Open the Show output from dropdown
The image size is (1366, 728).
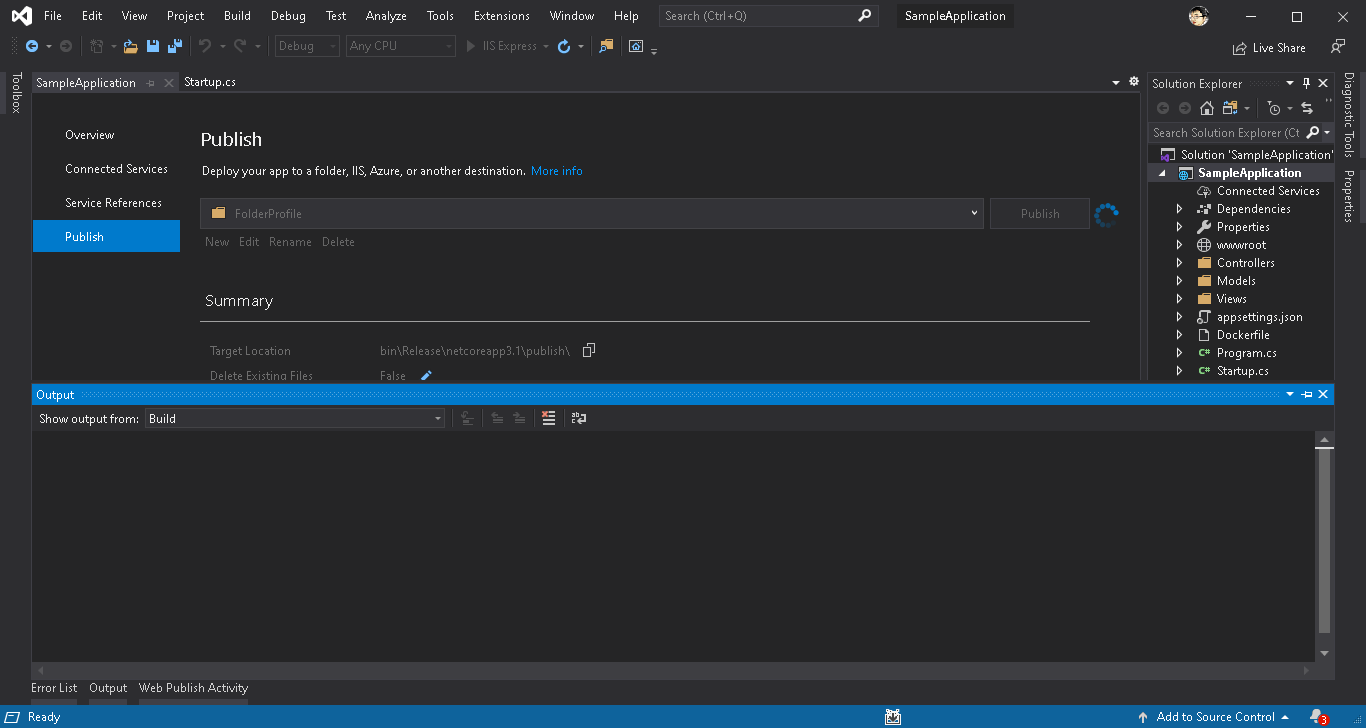click(x=437, y=418)
